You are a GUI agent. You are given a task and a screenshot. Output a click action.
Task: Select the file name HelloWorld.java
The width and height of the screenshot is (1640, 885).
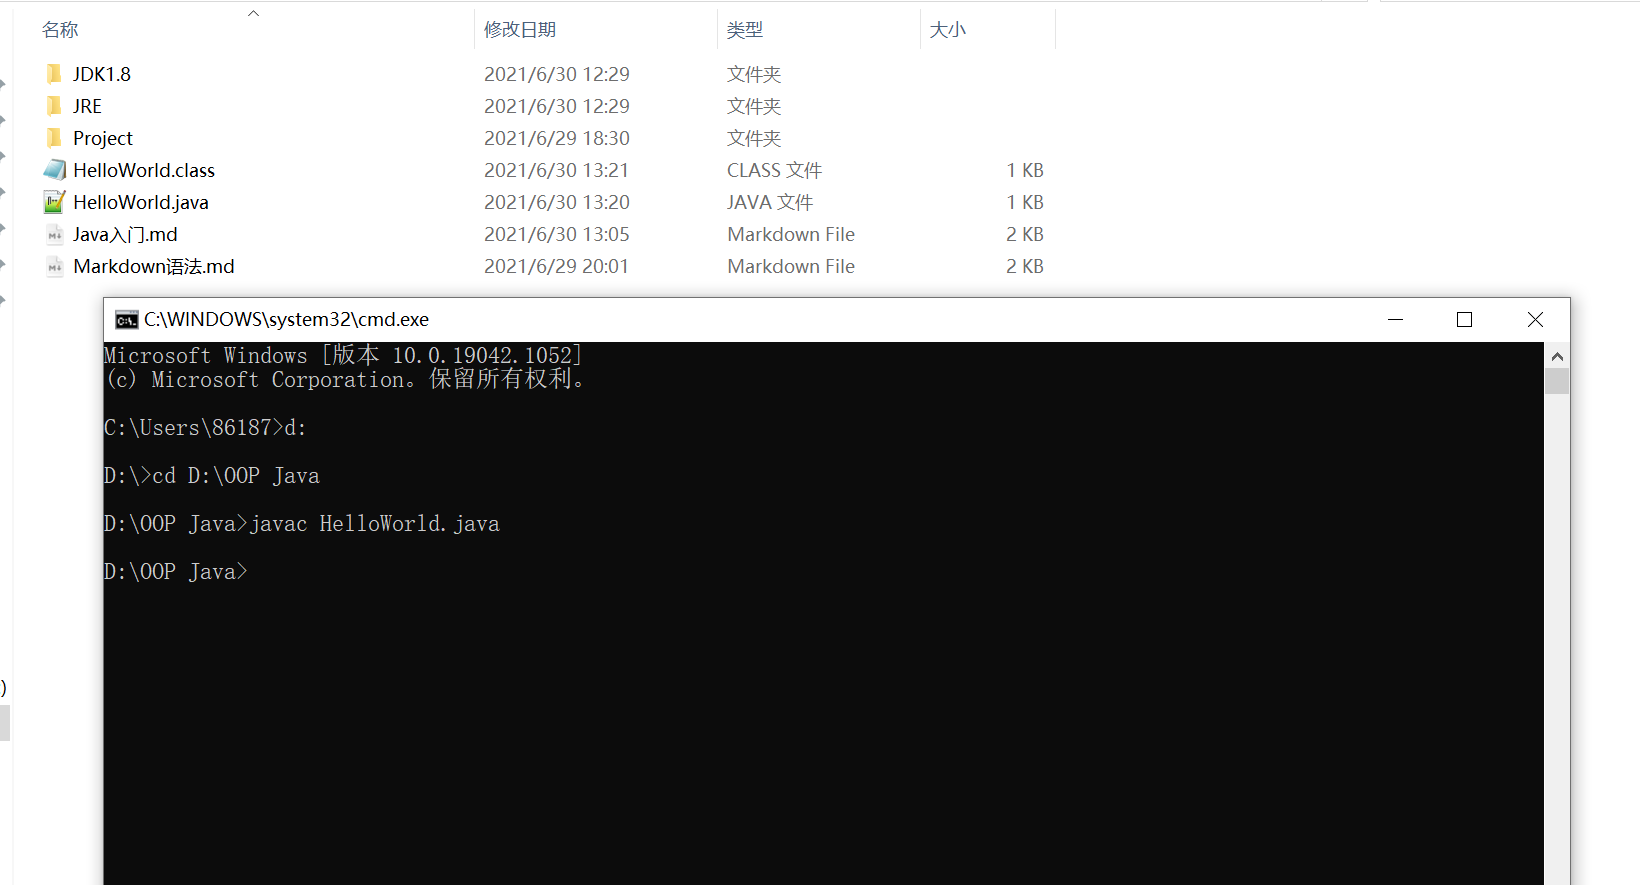click(x=141, y=202)
